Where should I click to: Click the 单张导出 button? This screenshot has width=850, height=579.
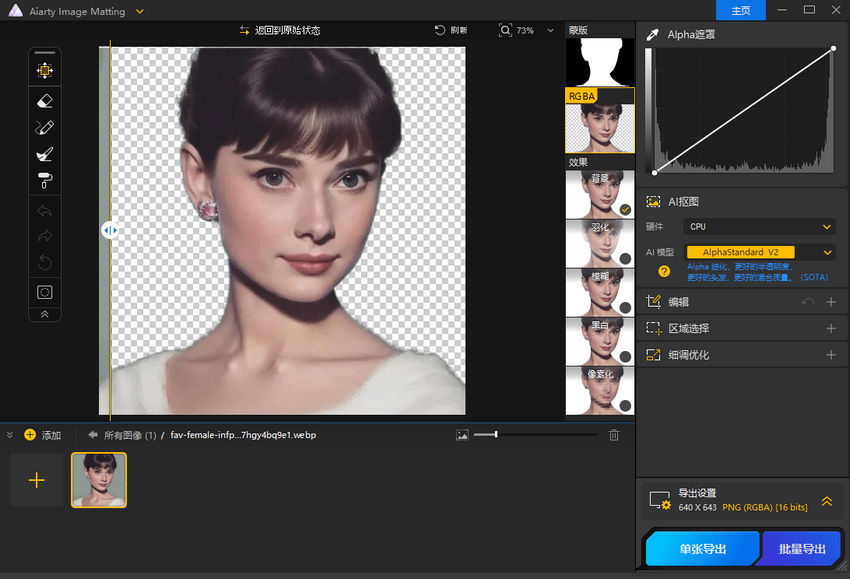[x=703, y=549]
